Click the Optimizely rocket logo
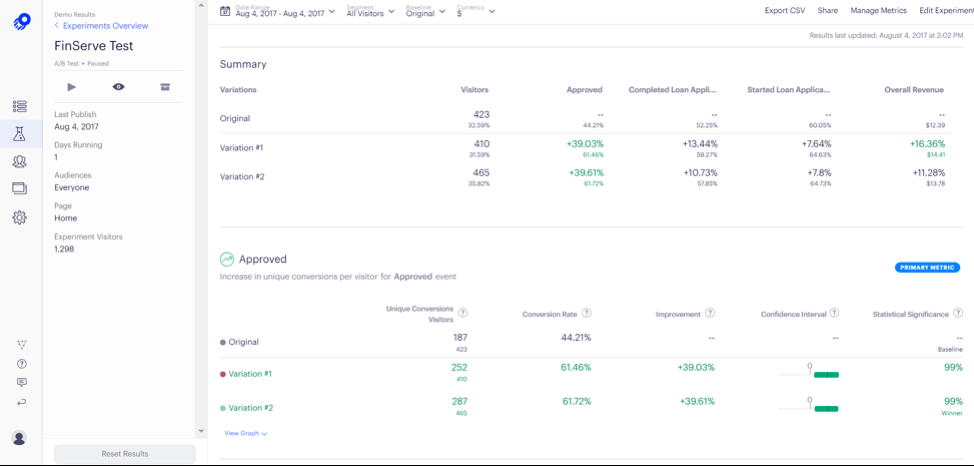The width and height of the screenshot is (974, 466). pyautogui.click(x=21, y=21)
